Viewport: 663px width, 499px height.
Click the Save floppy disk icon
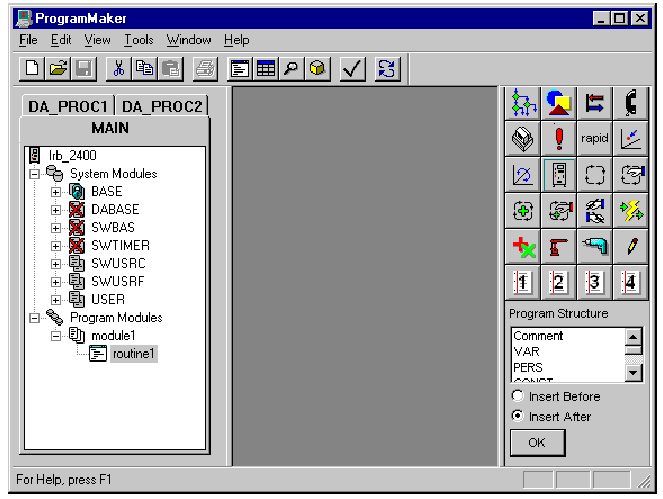coord(84,69)
